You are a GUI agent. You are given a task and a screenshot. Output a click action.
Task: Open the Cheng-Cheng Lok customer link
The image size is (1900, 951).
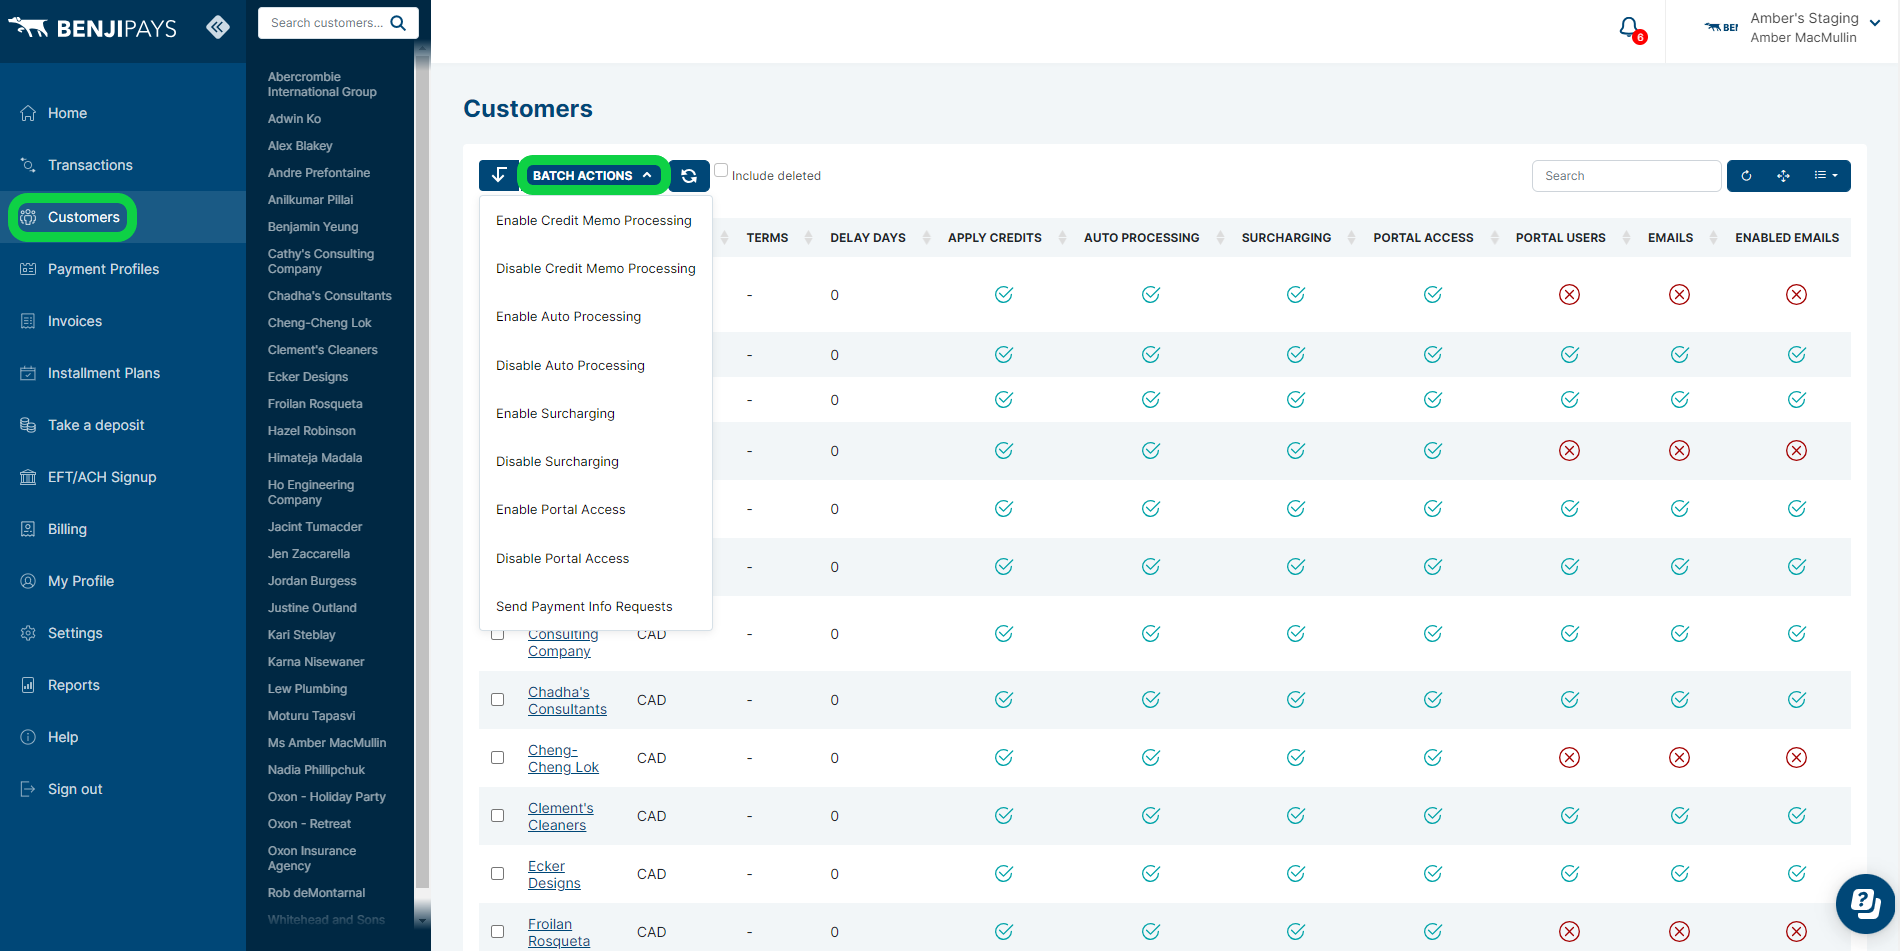point(563,758)
